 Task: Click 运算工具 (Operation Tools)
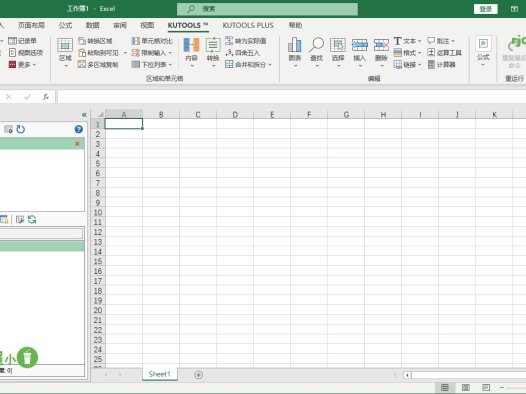tap(444, 53)
